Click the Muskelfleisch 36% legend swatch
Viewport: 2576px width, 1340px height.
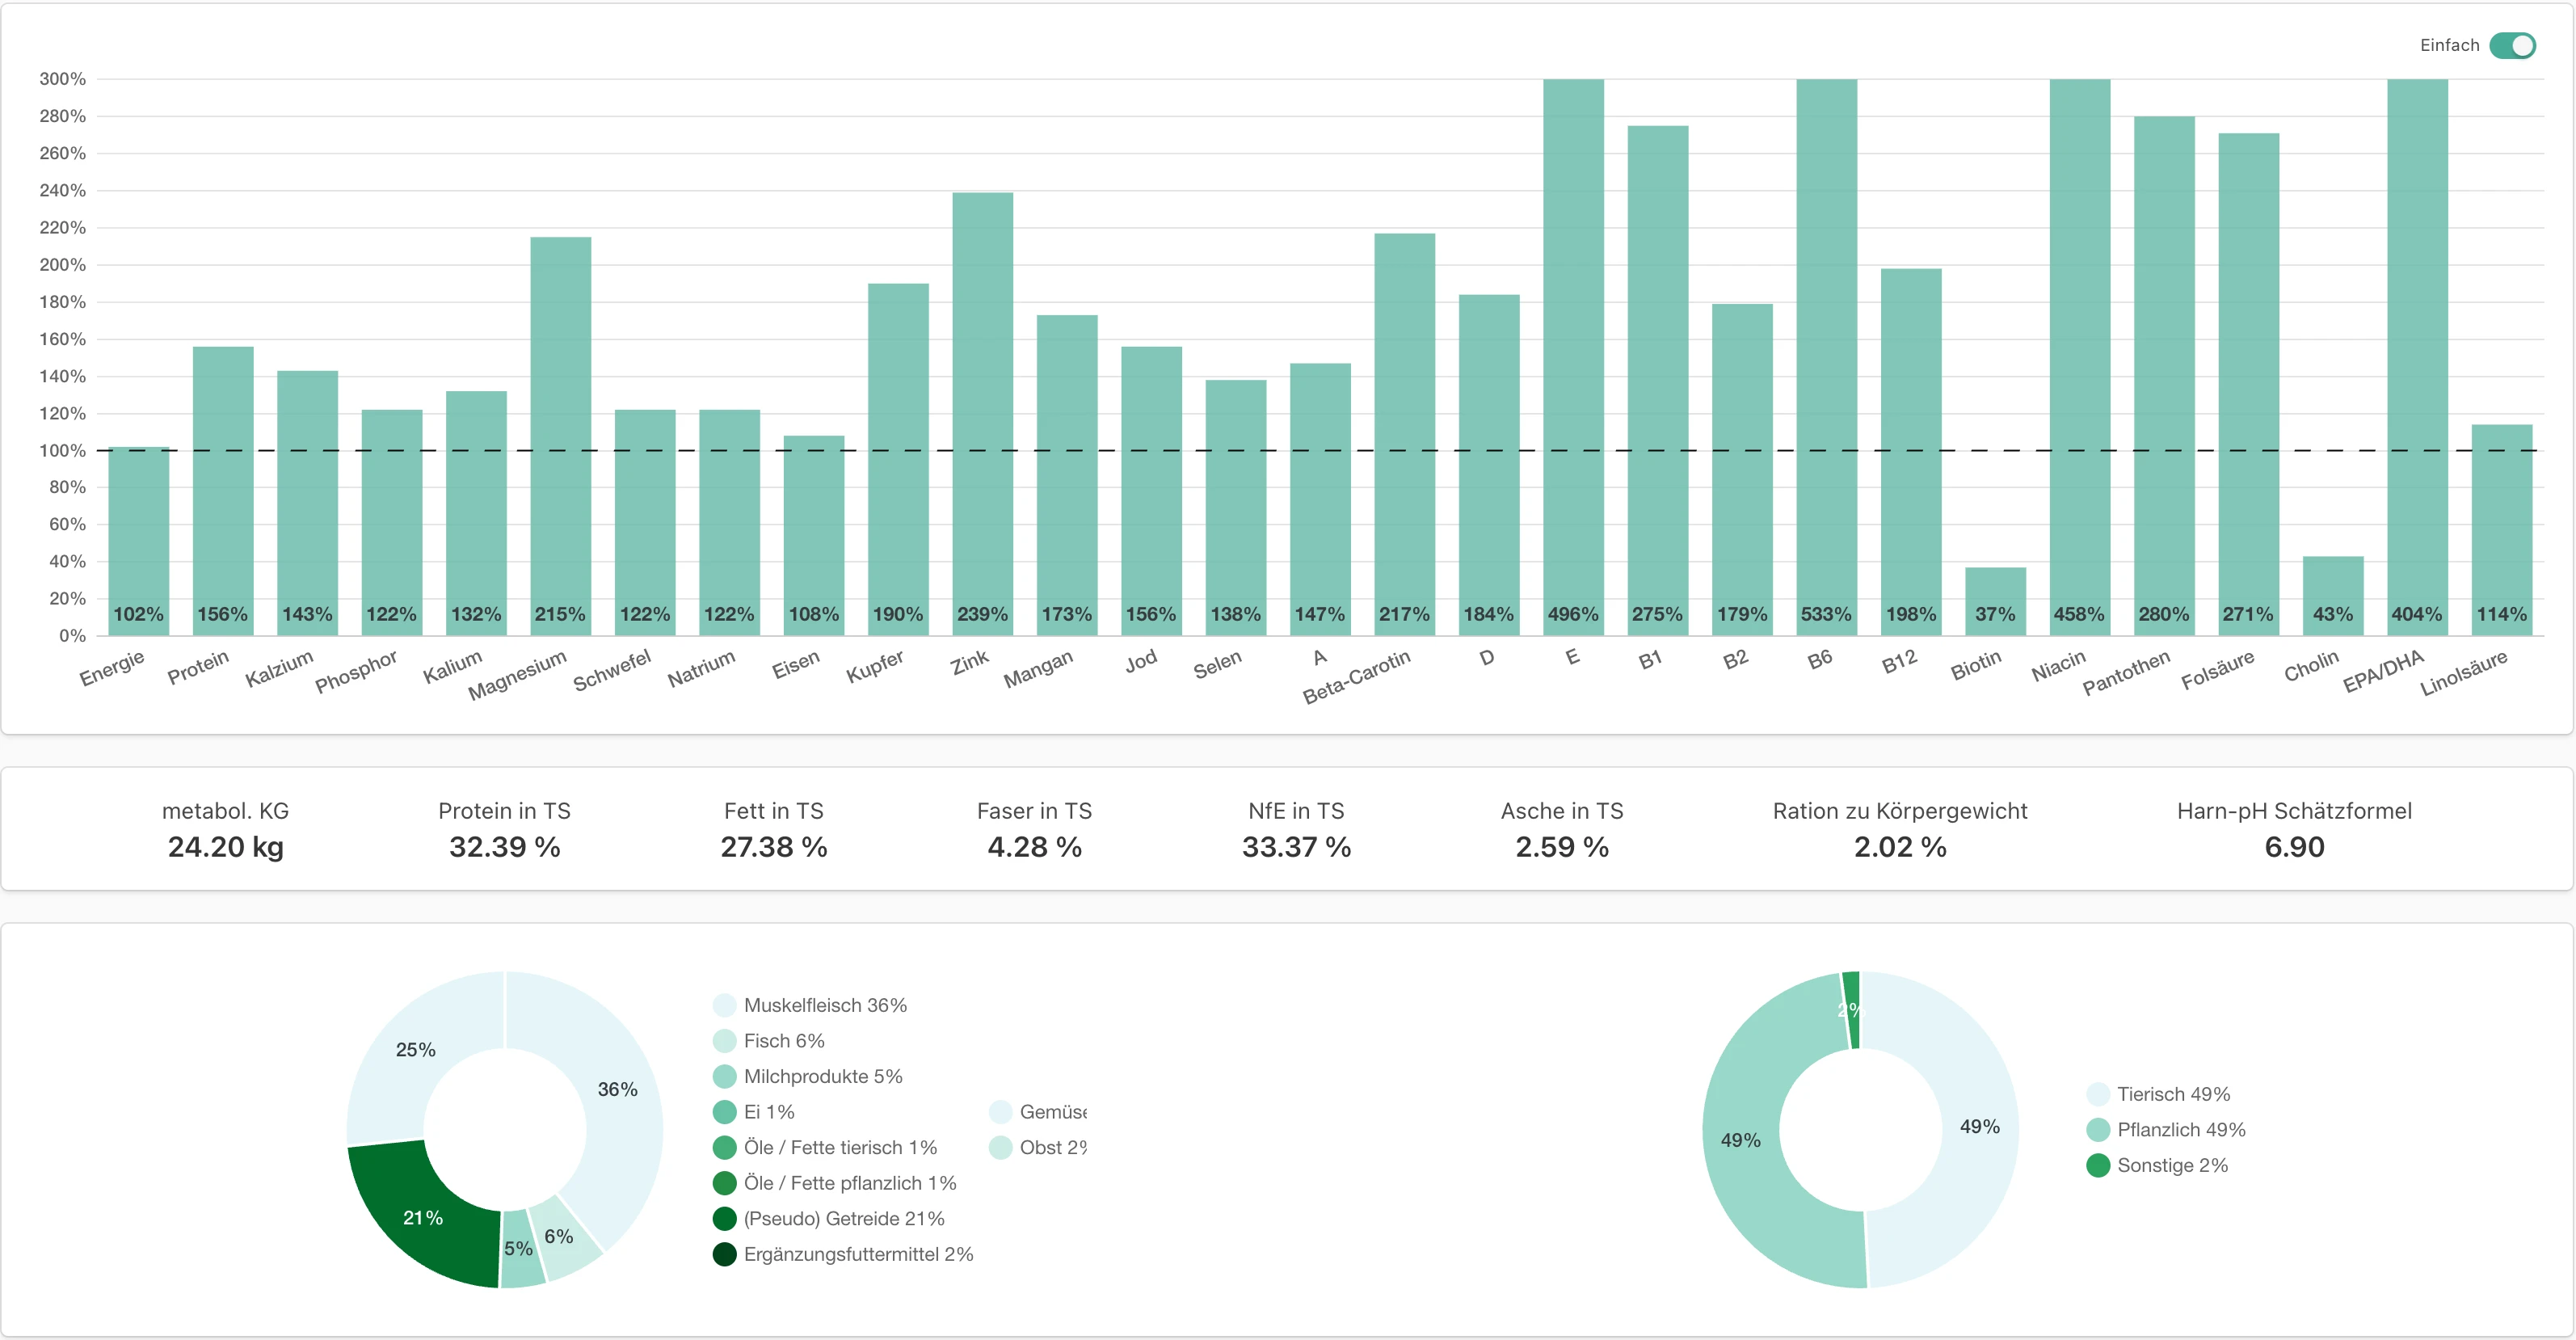(724, 1005)
